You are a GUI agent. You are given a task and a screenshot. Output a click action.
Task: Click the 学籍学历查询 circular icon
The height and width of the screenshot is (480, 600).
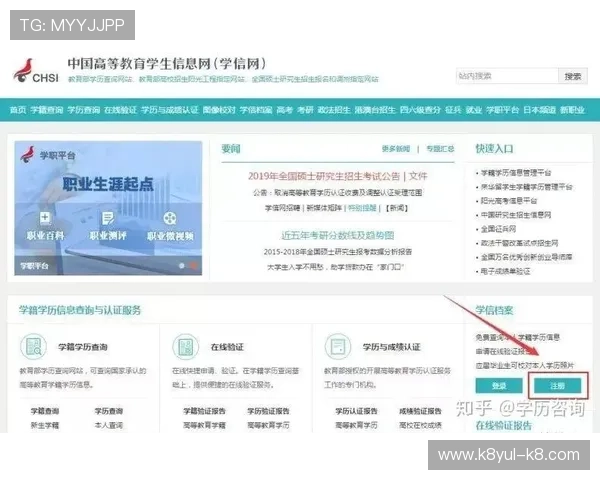coord(33,346)
